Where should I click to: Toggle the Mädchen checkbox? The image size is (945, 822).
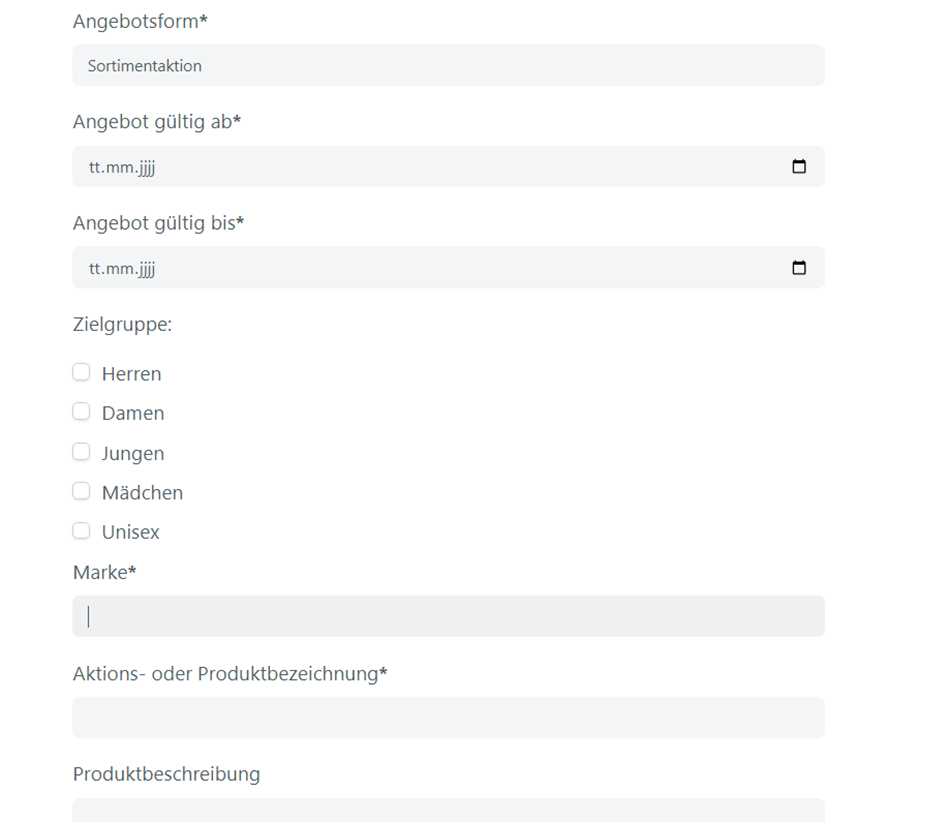[82, 491]
